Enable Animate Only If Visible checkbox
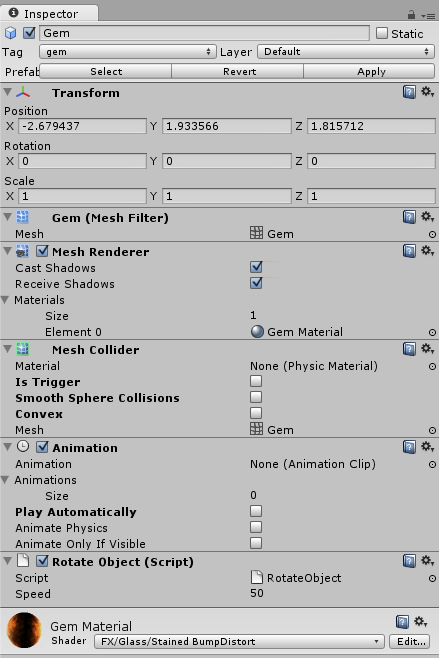Screen dimensions: 439x658 (256, 543)
